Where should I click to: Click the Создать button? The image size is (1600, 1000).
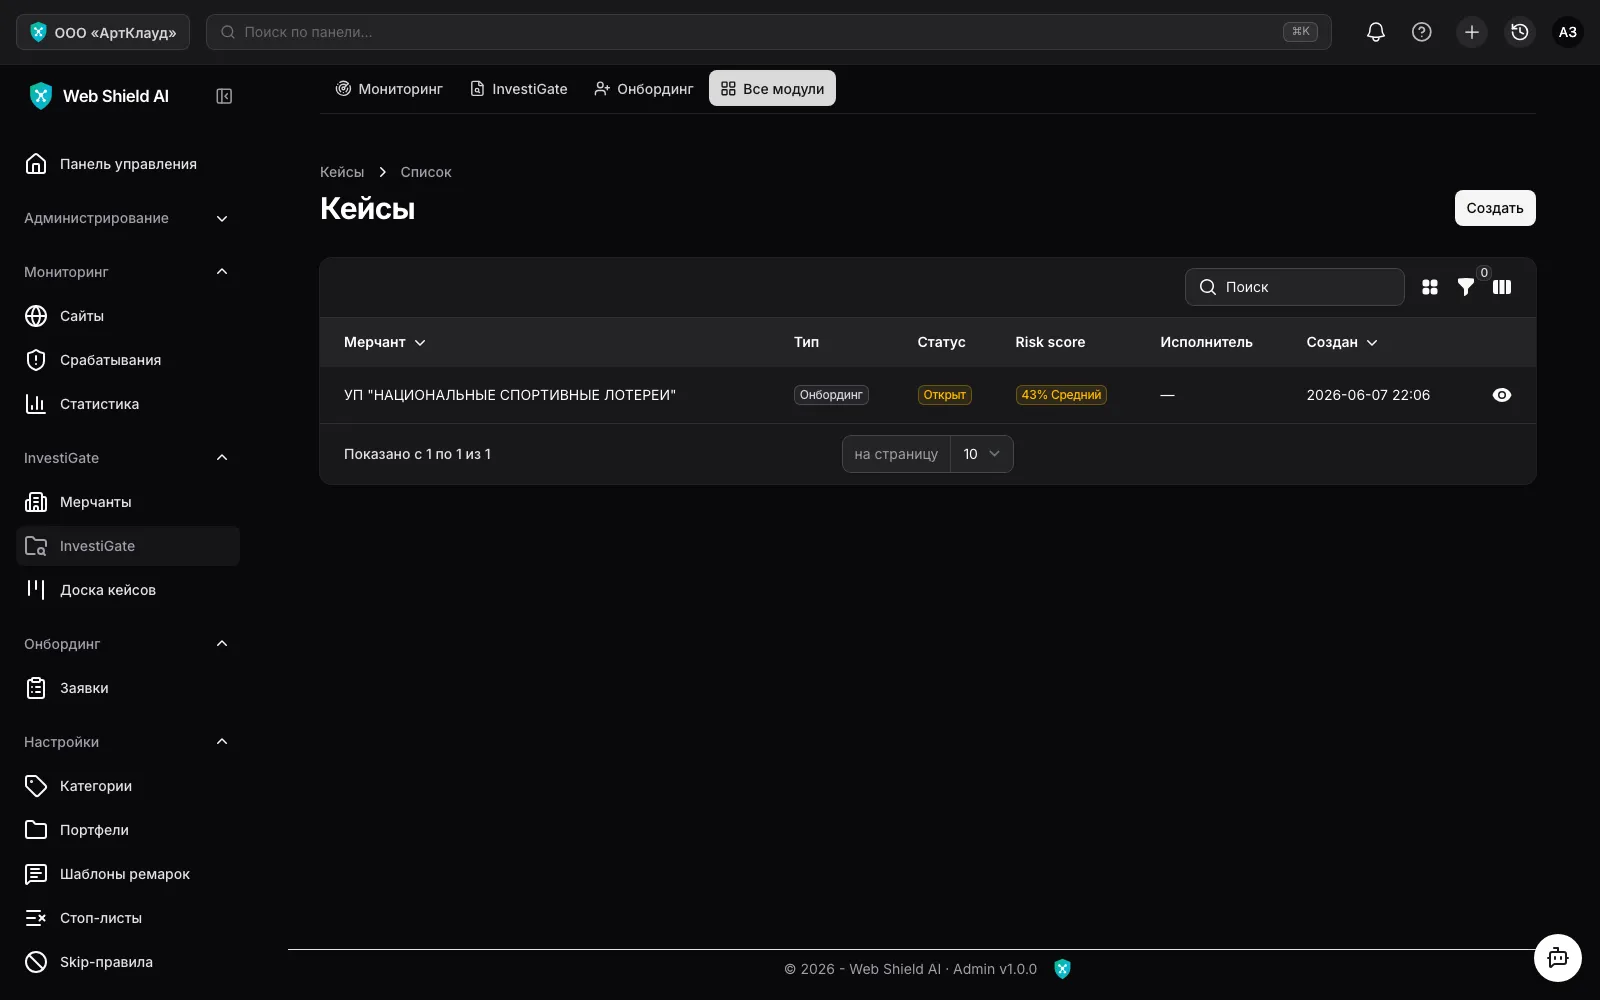(1494, 208)
